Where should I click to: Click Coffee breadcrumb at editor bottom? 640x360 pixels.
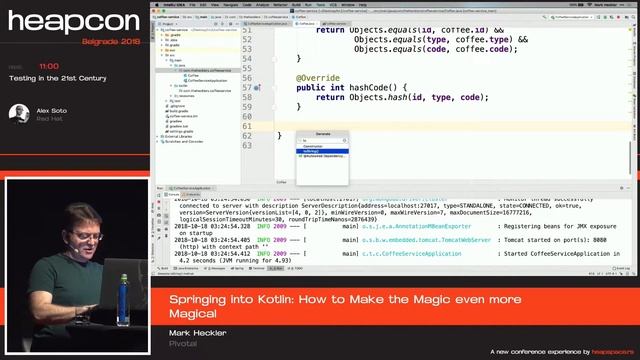click(282, 182)
